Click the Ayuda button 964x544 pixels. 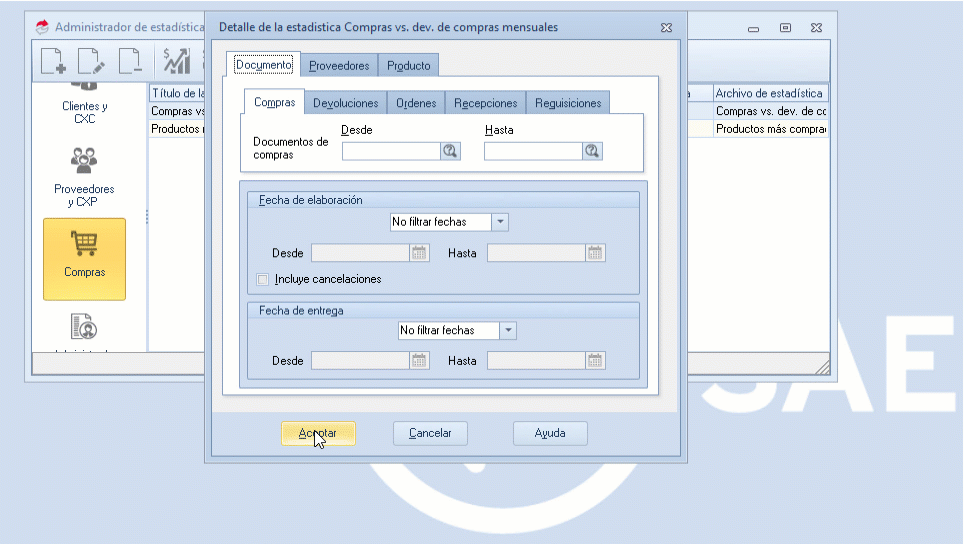coord(550,434)
